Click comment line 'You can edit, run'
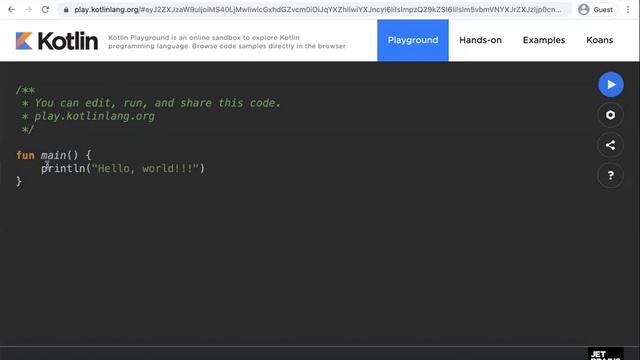The image size is (640, 360). [x=151, y=103]
